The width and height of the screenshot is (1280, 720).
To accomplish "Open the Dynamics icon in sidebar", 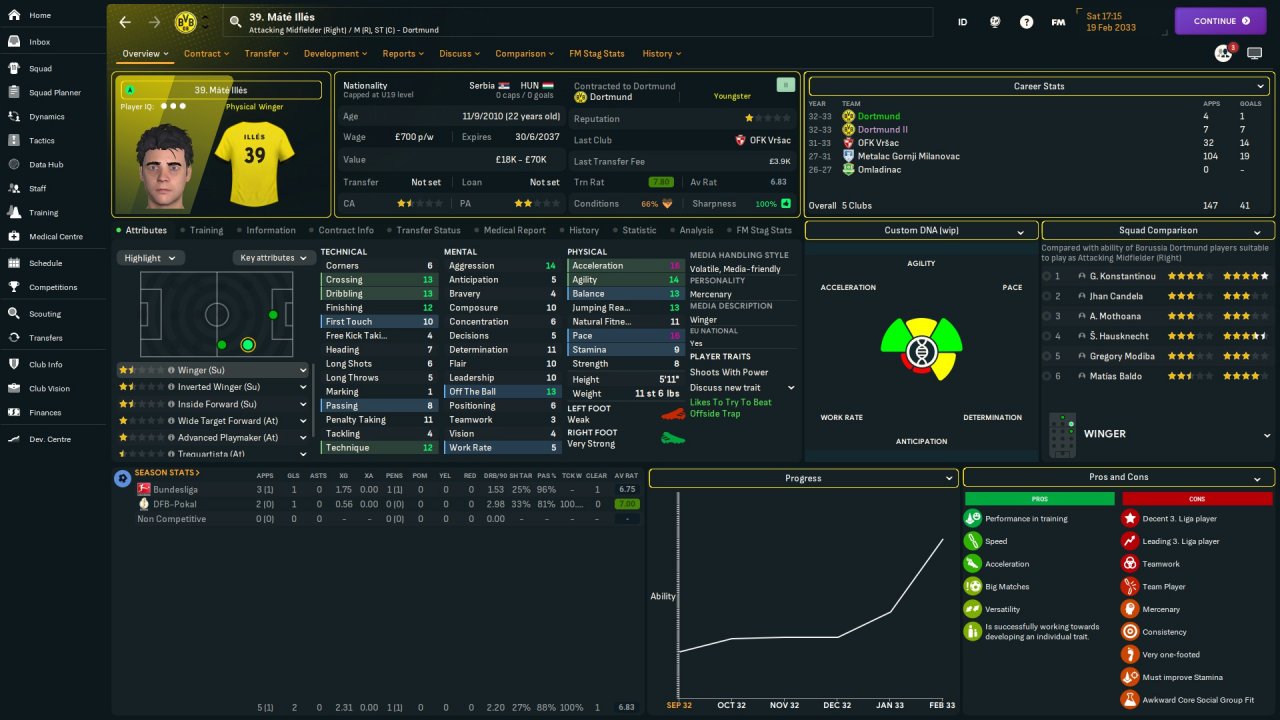I will (x=14, y=117).
